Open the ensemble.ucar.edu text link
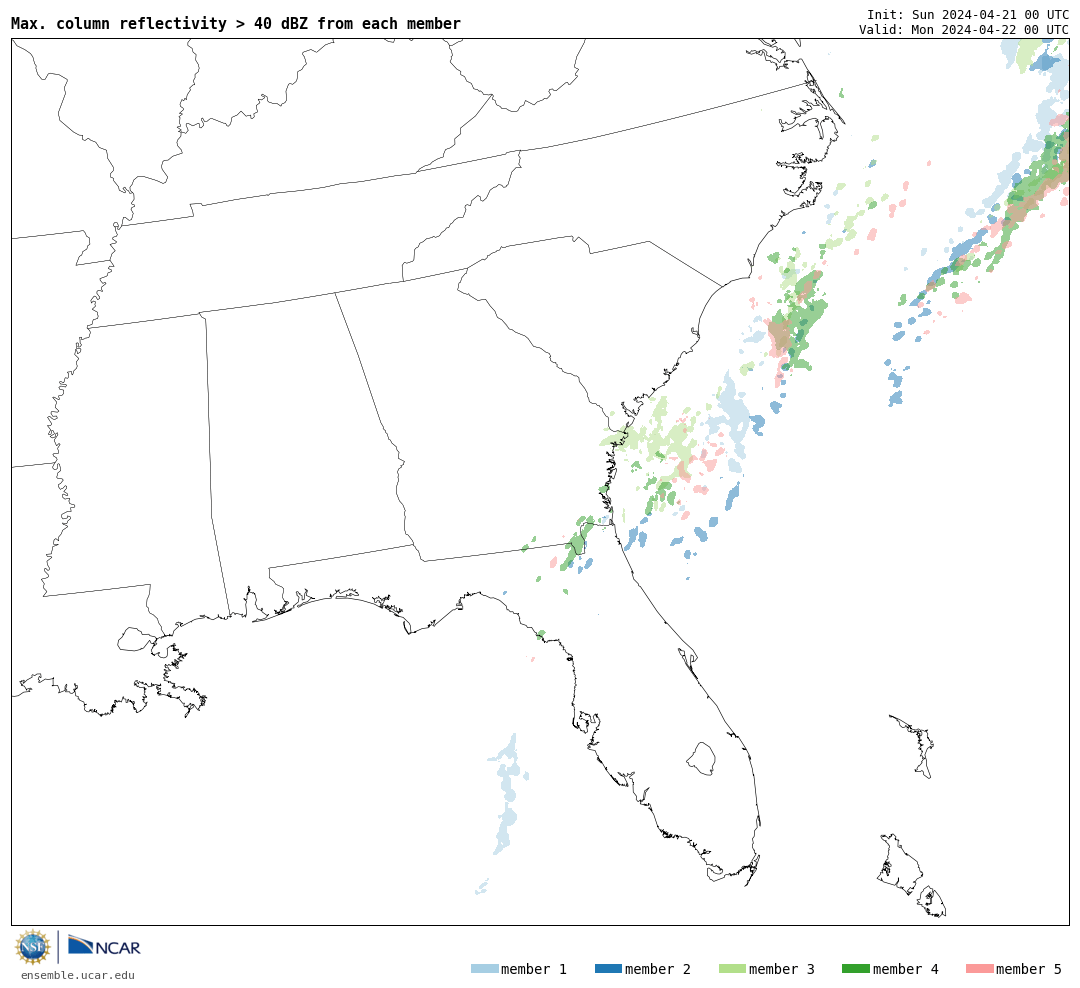This screenshot has height=988, width=1080. 78,975
